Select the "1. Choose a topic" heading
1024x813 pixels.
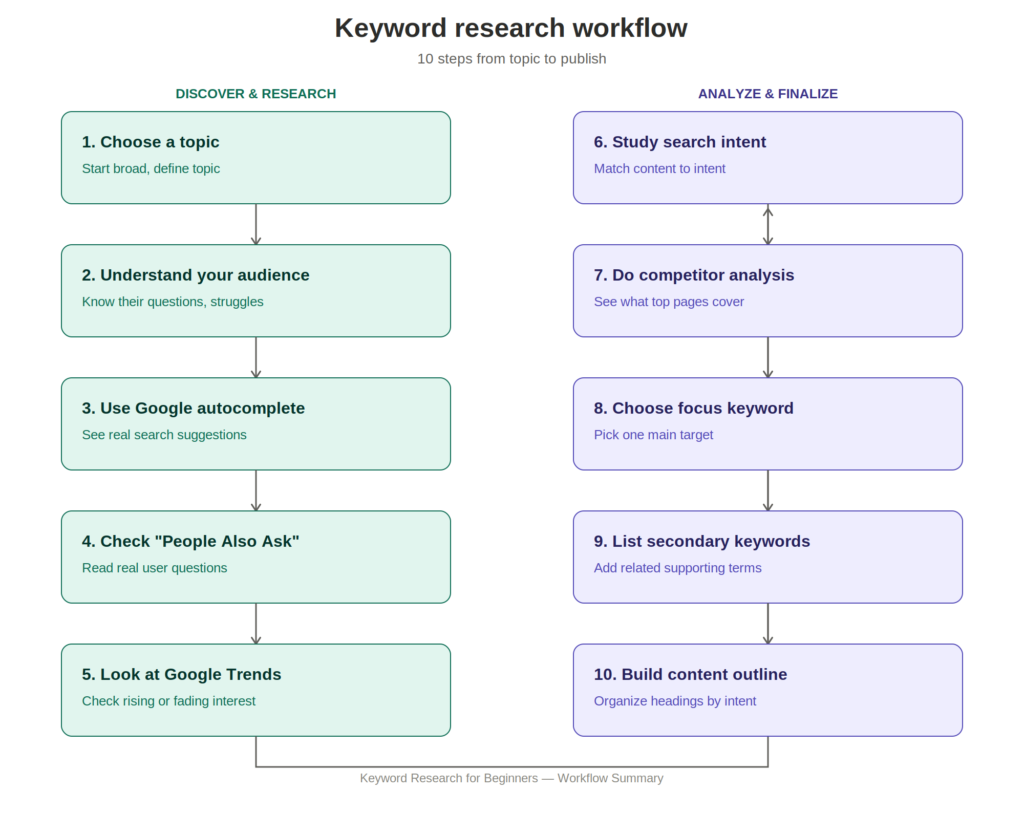click(150, 142)
